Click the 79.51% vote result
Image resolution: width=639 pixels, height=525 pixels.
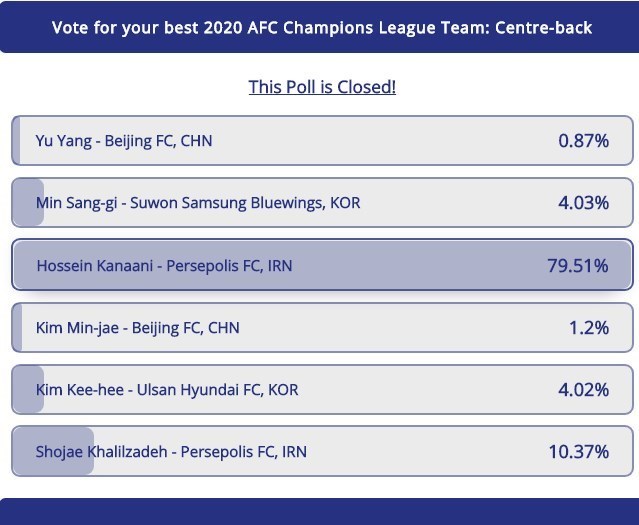point(578,265)
